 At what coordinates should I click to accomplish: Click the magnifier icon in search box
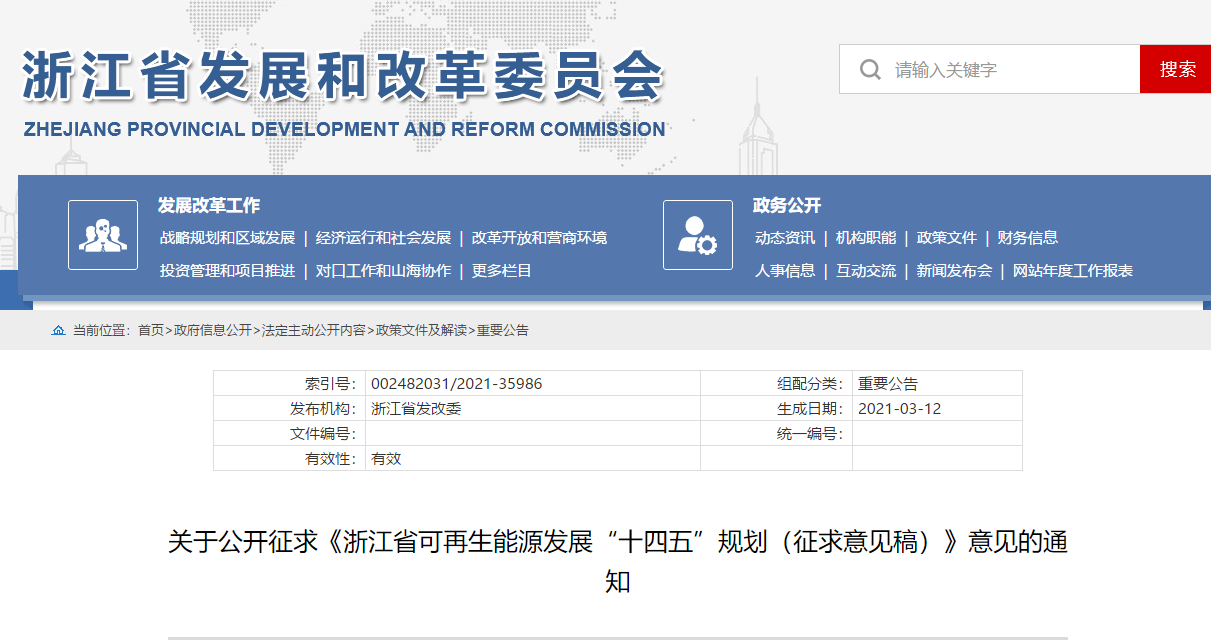(870, 69)
